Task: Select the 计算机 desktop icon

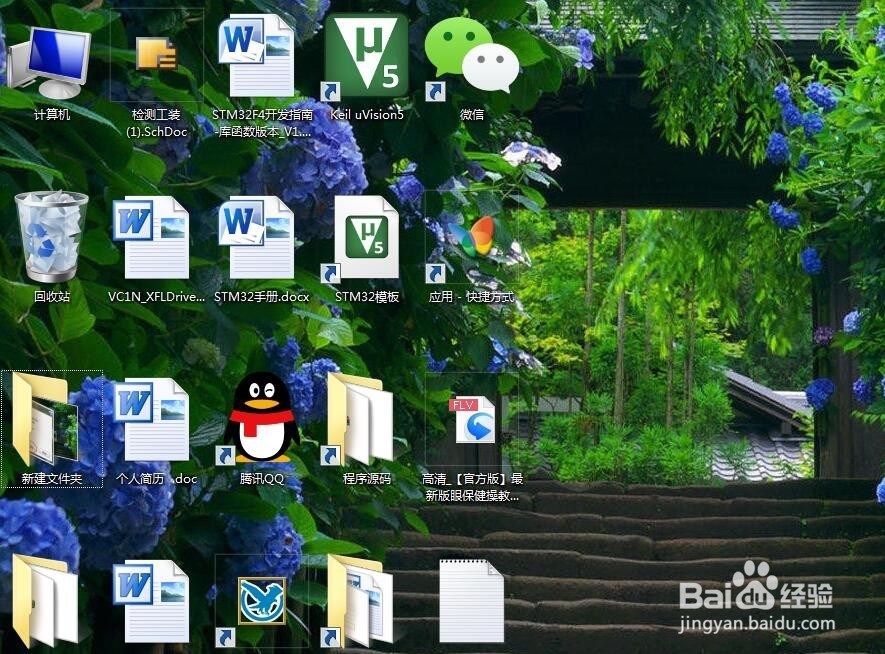Action: coord(50,63)
